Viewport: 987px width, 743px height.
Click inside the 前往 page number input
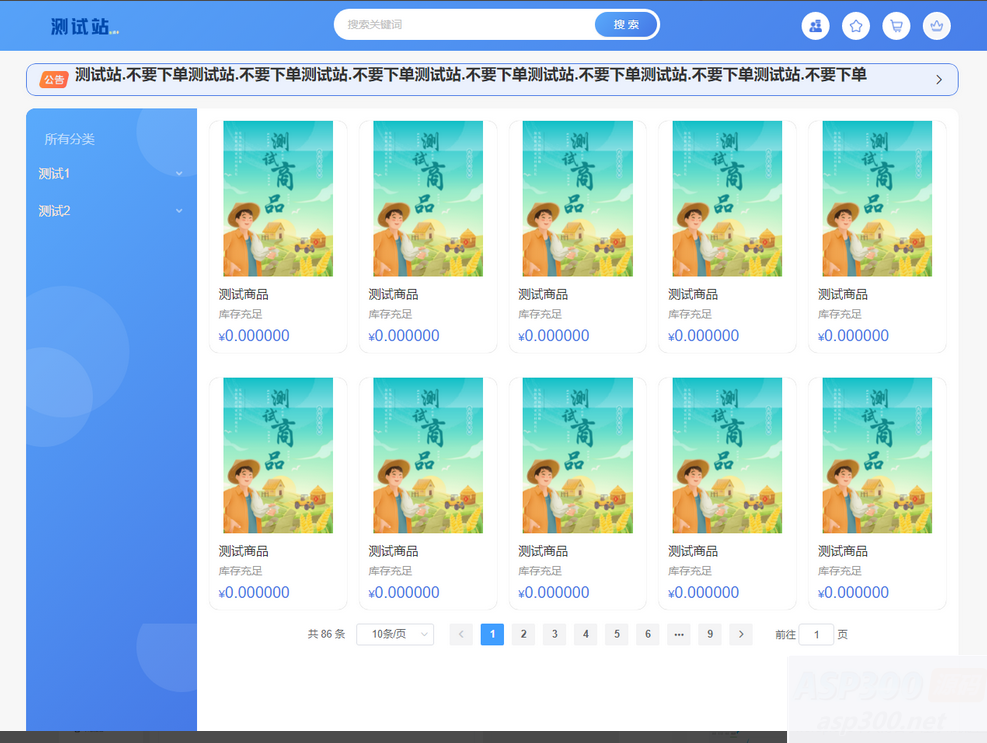tap(817, 634)
